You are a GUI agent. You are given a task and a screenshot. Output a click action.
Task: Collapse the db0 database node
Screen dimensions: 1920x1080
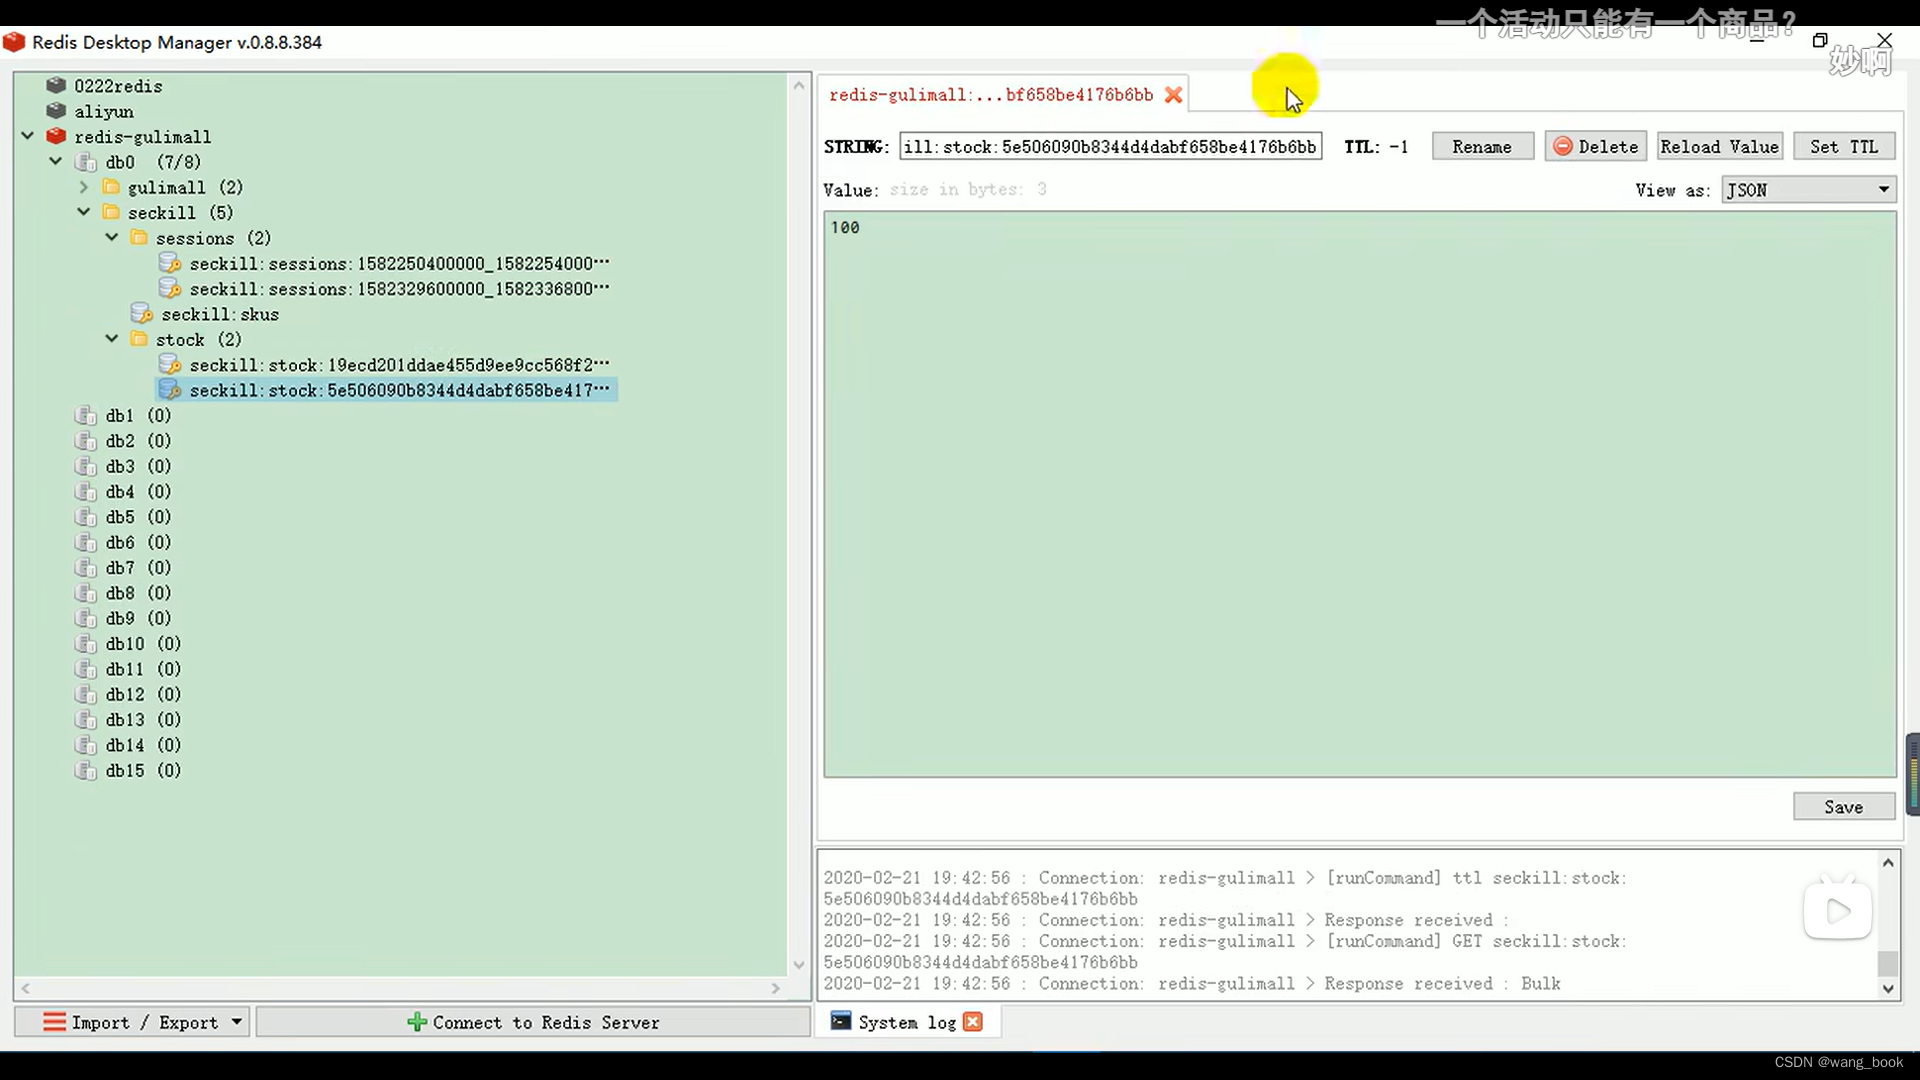(56, 161)
